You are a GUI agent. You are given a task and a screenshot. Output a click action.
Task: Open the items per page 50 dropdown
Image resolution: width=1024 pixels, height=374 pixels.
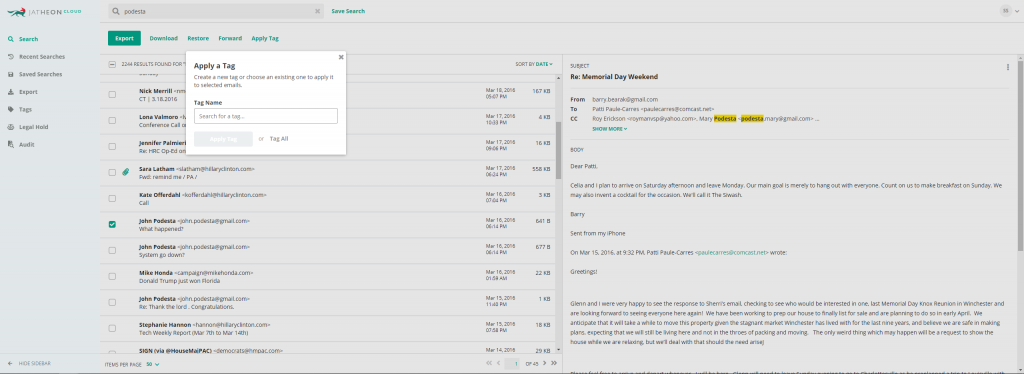pos(153,364)
